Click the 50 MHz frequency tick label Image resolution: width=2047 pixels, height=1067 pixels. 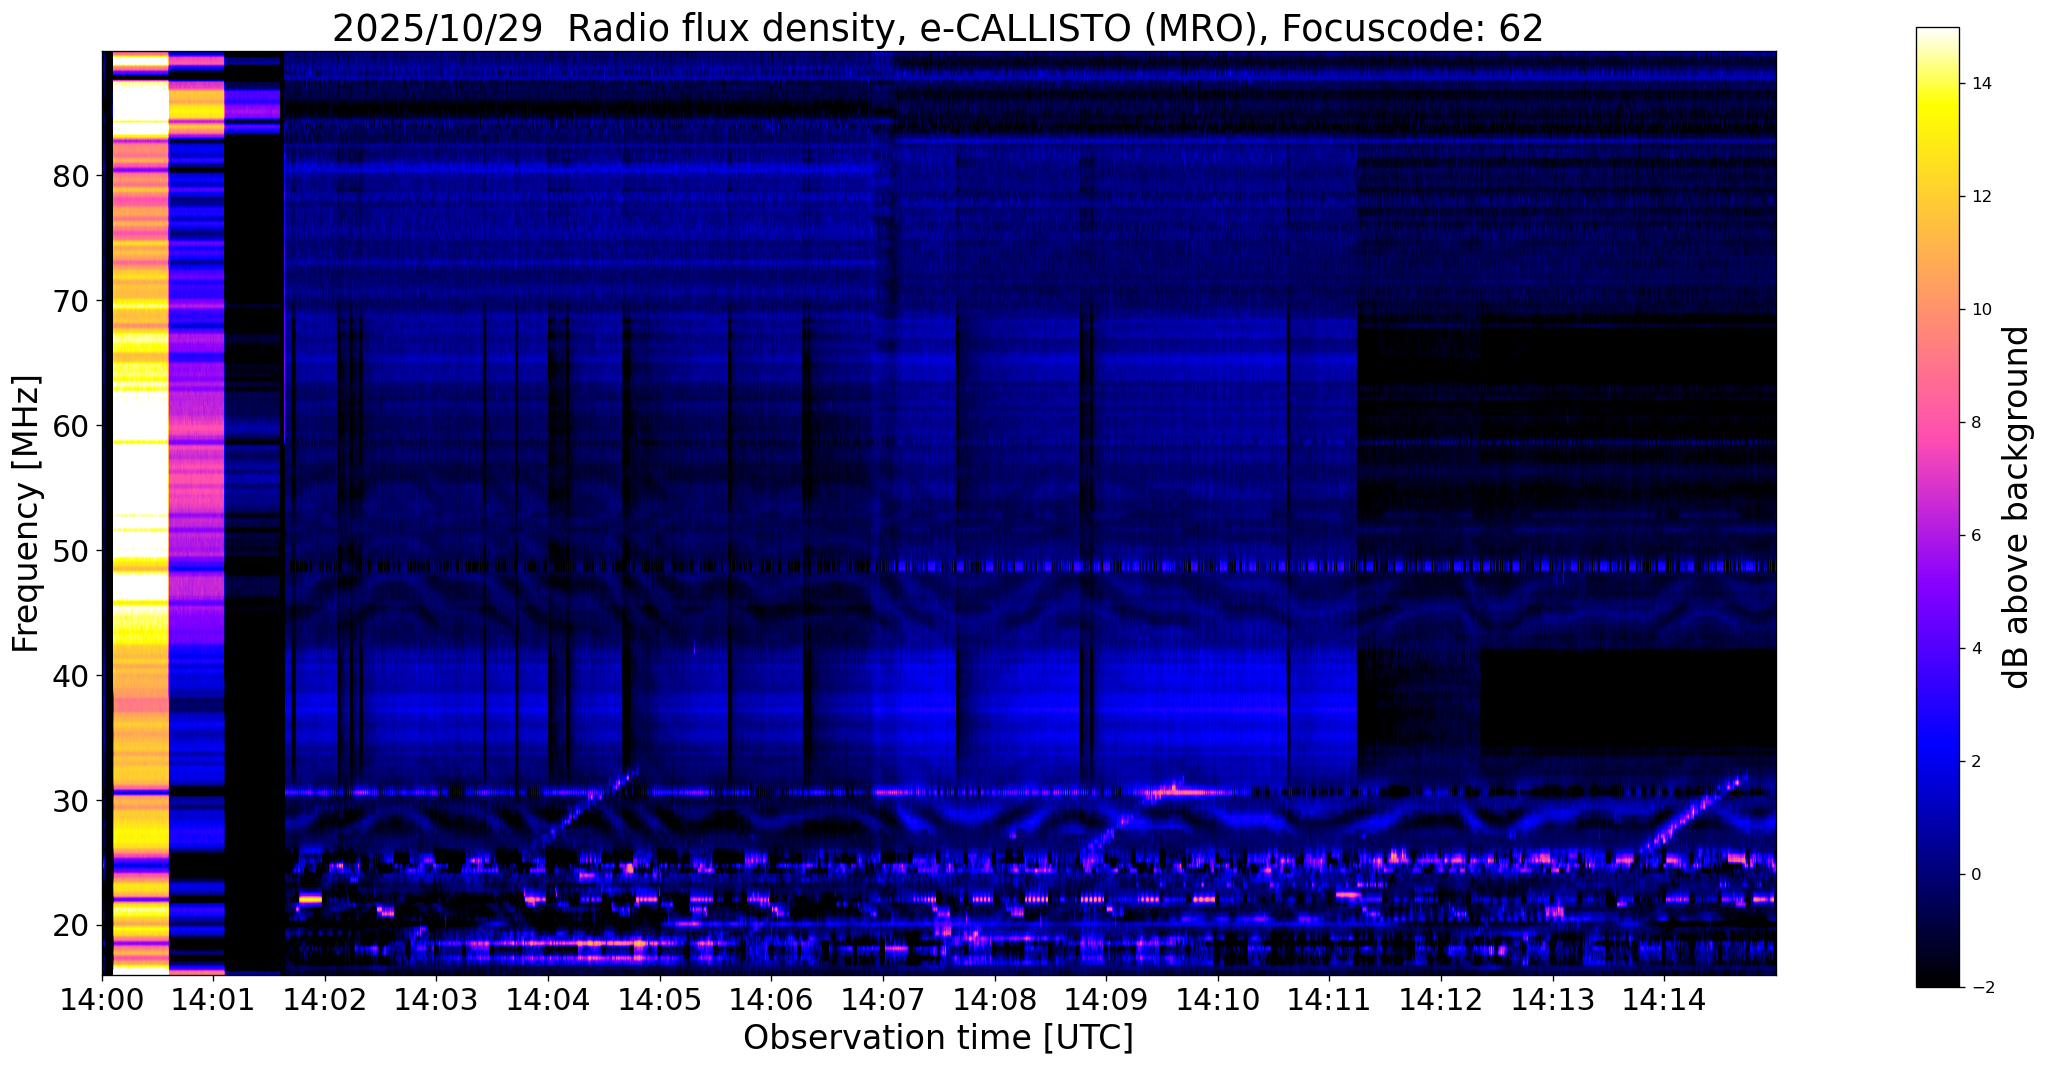70,551
